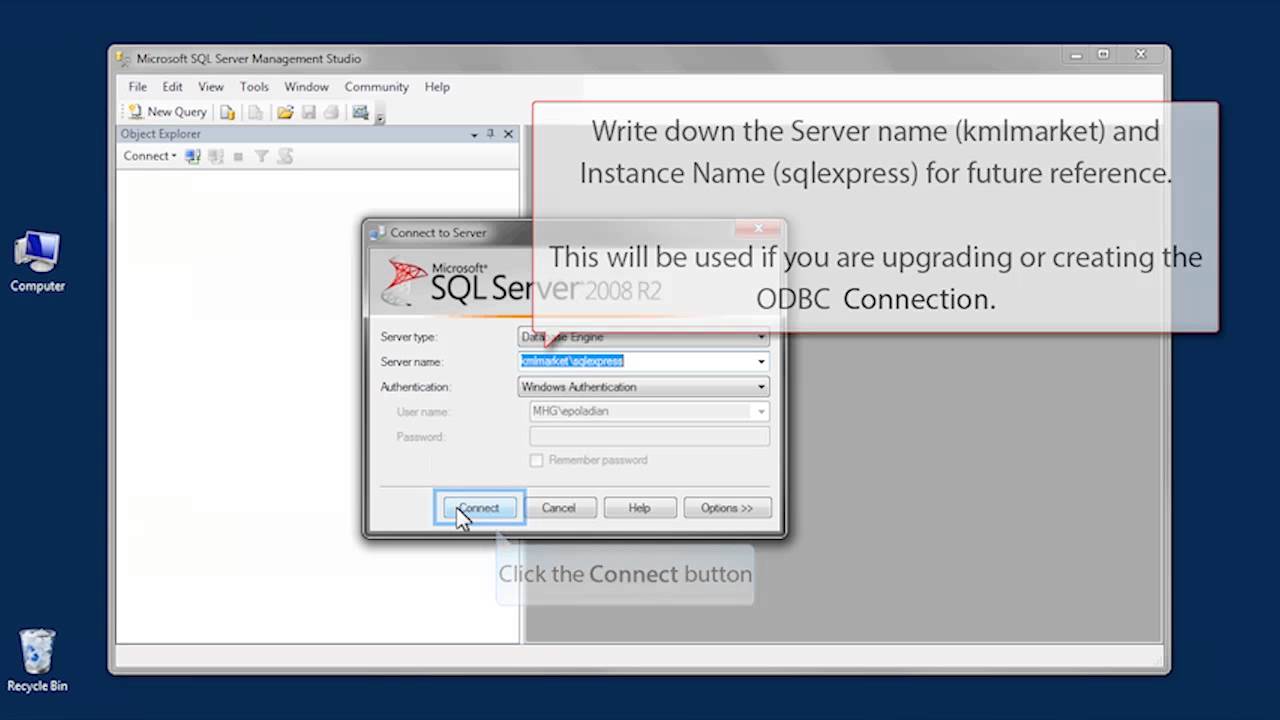Open the Community menu

pyautogui.click(x=376, y=87)
